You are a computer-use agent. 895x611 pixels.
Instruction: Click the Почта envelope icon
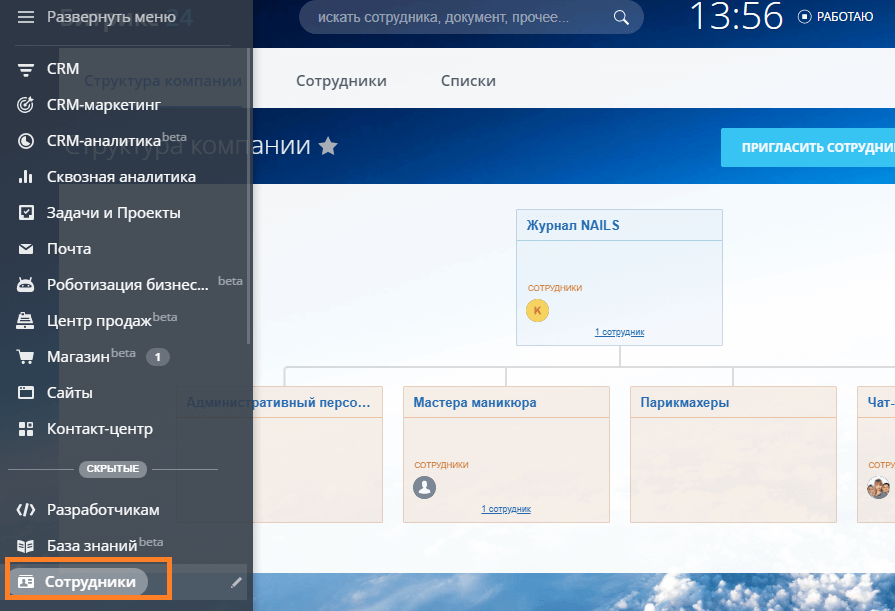[x=26, y=249]
